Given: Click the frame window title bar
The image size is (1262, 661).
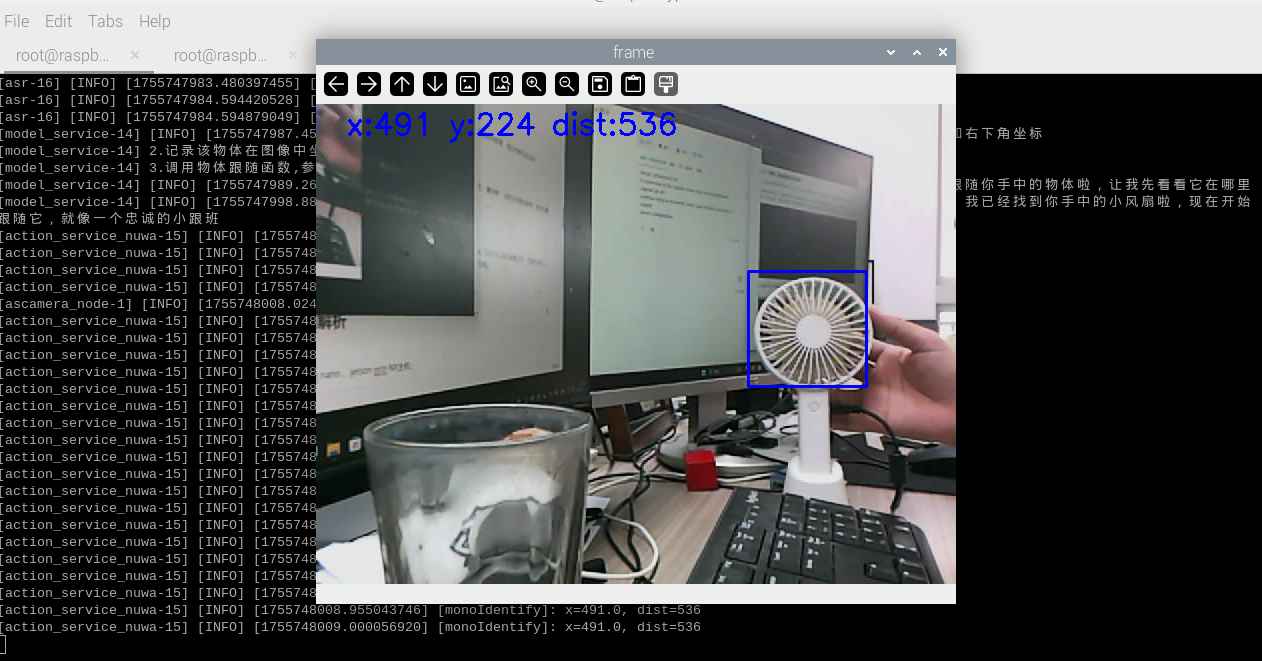Looking at the screenshot, I should coord(633,52).
